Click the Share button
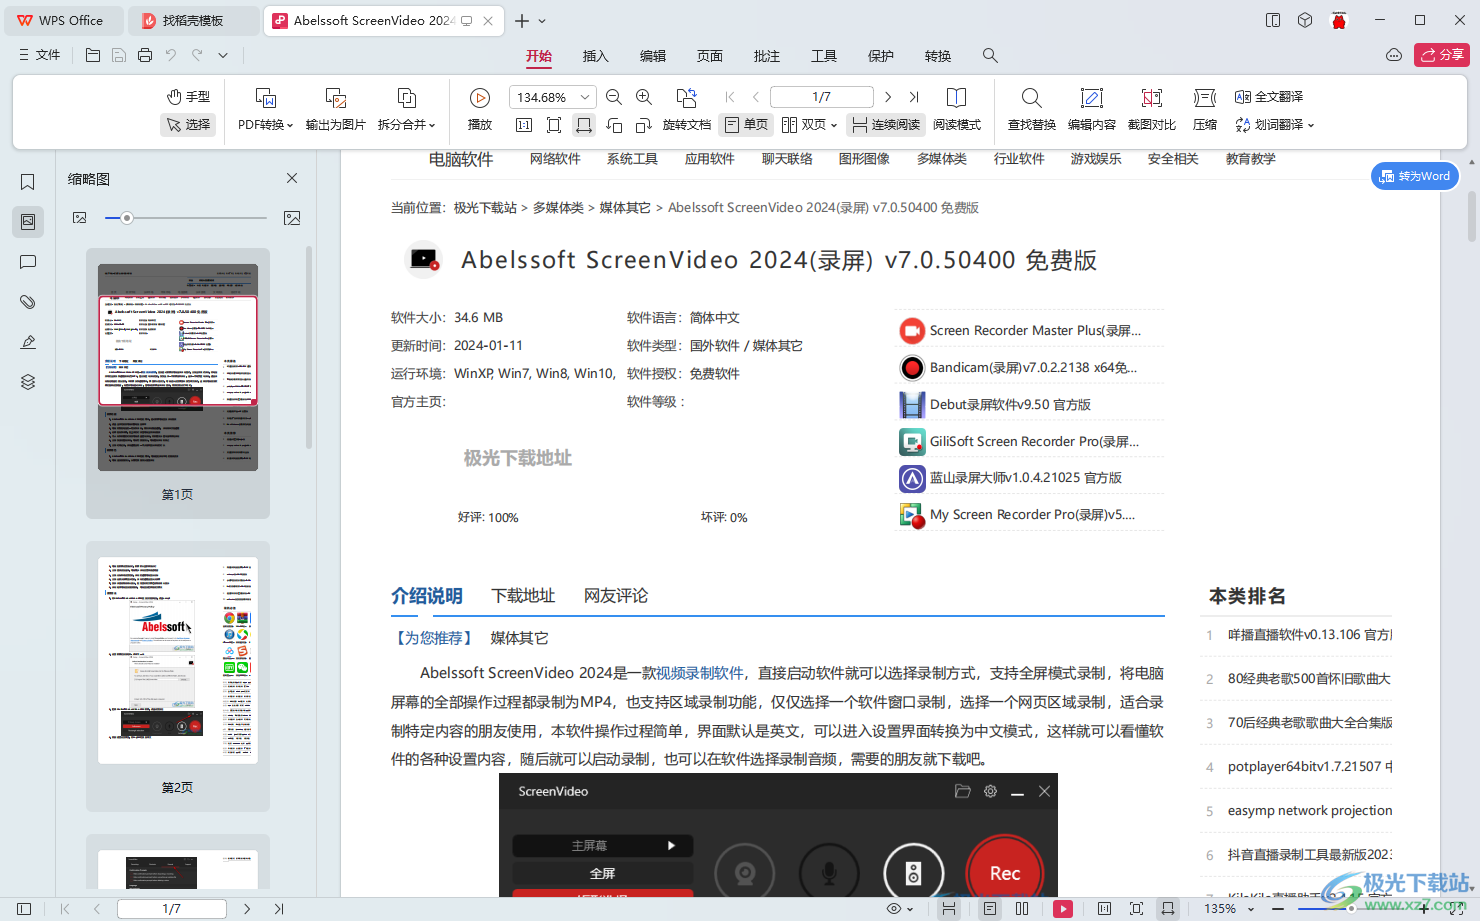 pyautogui.click(x=1442, y=55)
